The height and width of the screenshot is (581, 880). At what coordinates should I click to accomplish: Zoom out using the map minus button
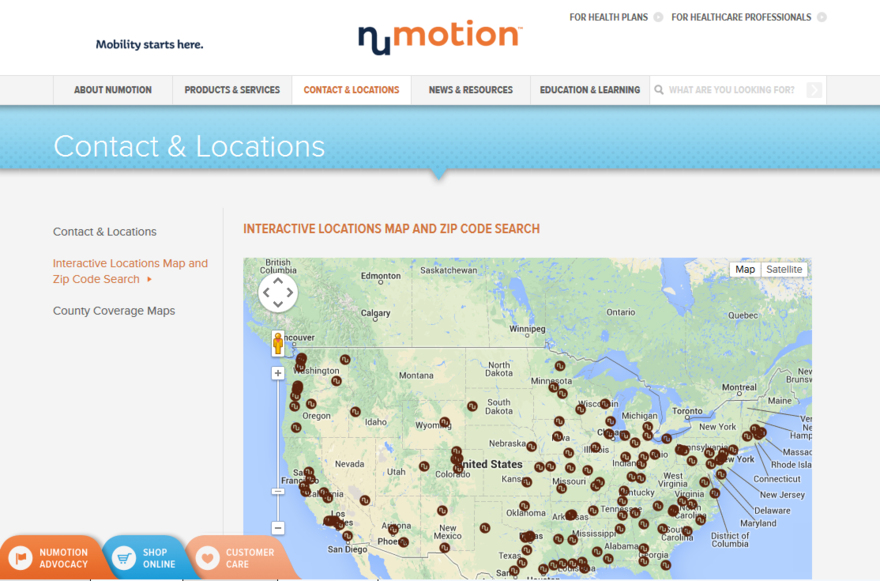[x=278, y=528]
